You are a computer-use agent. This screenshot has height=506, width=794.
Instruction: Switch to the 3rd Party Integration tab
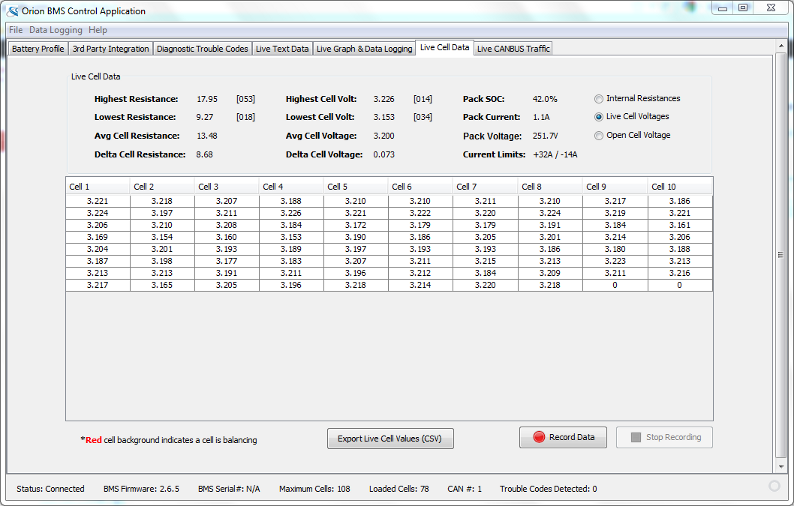coord(110,49)
